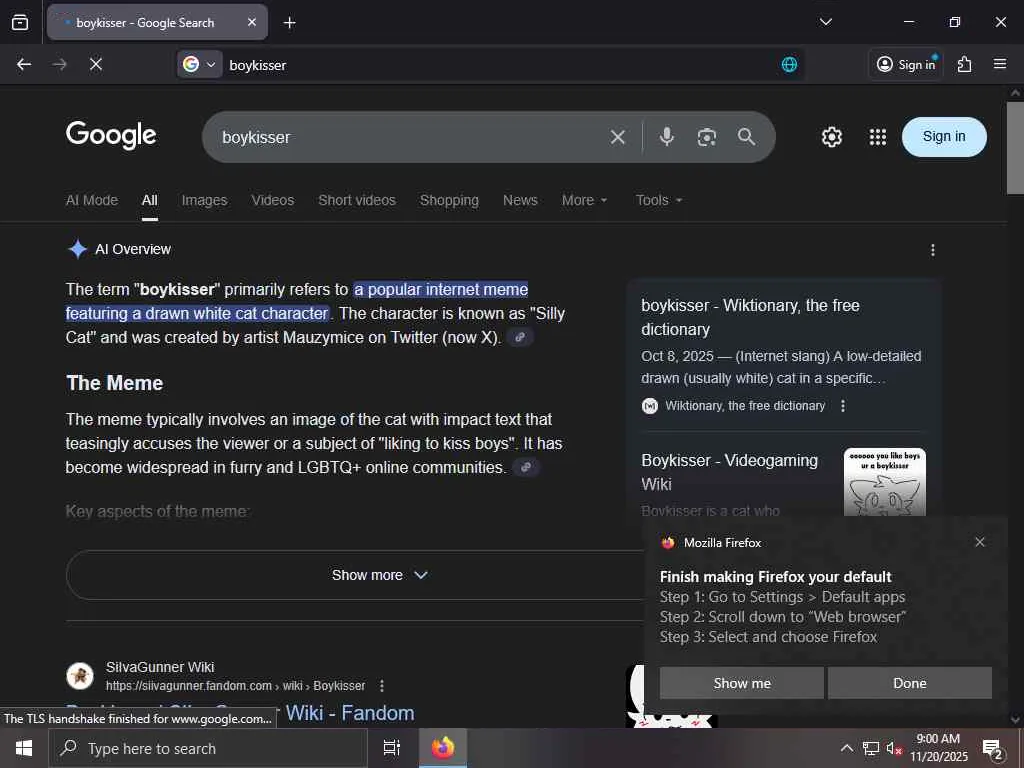Open Google quick settings gear
The image size is (1024, 768).
831,136
